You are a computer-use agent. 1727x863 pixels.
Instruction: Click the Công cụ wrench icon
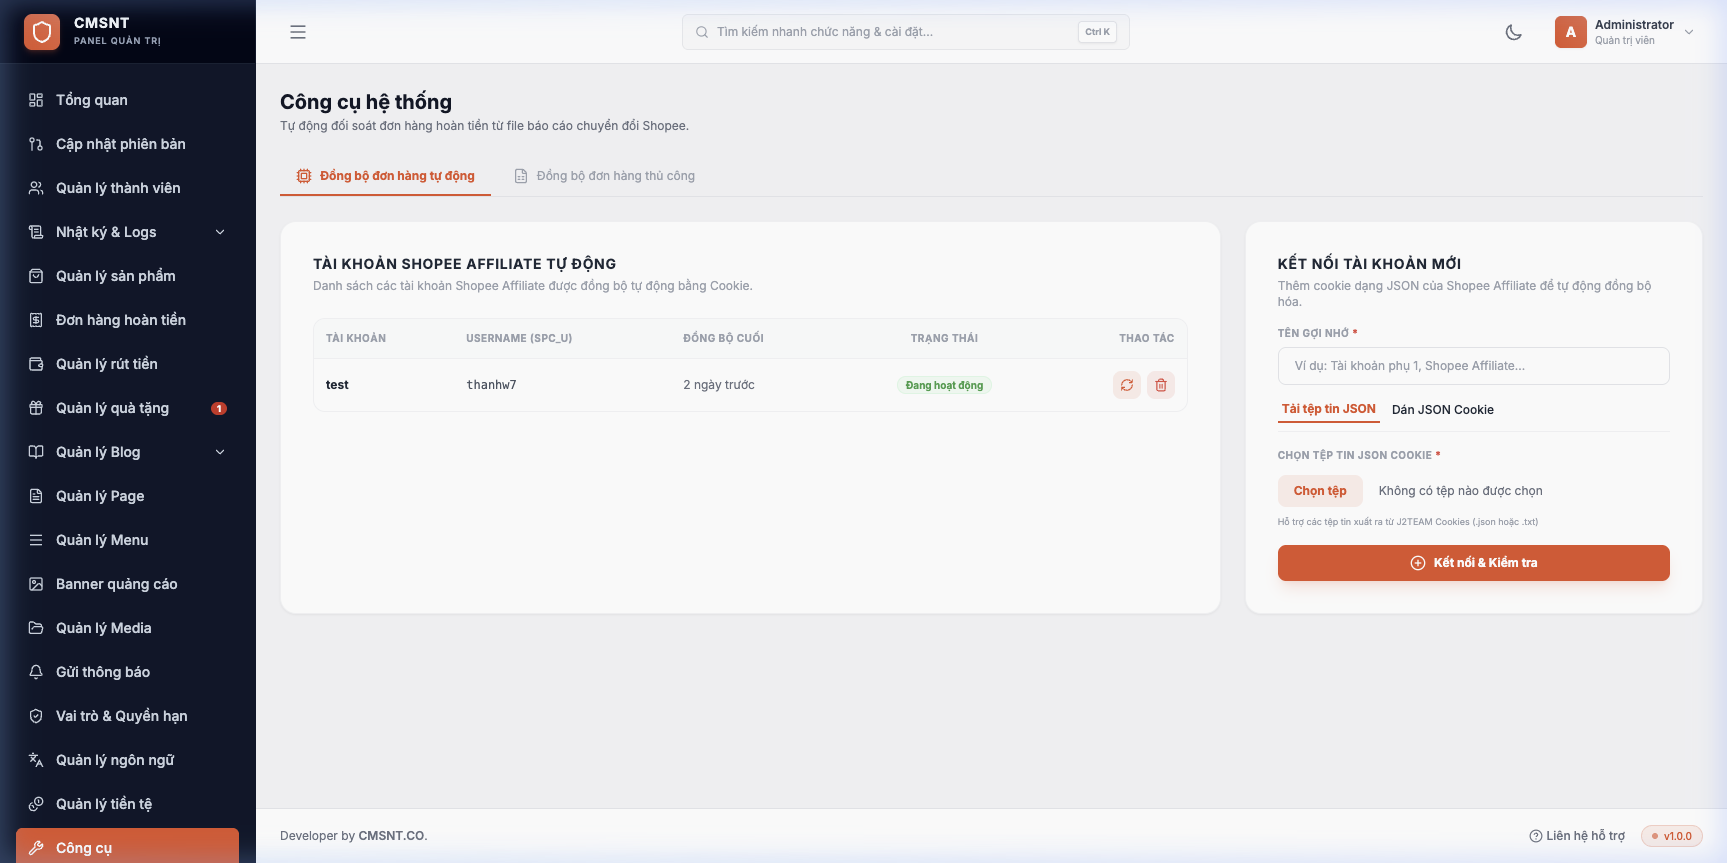pos(36,848)
